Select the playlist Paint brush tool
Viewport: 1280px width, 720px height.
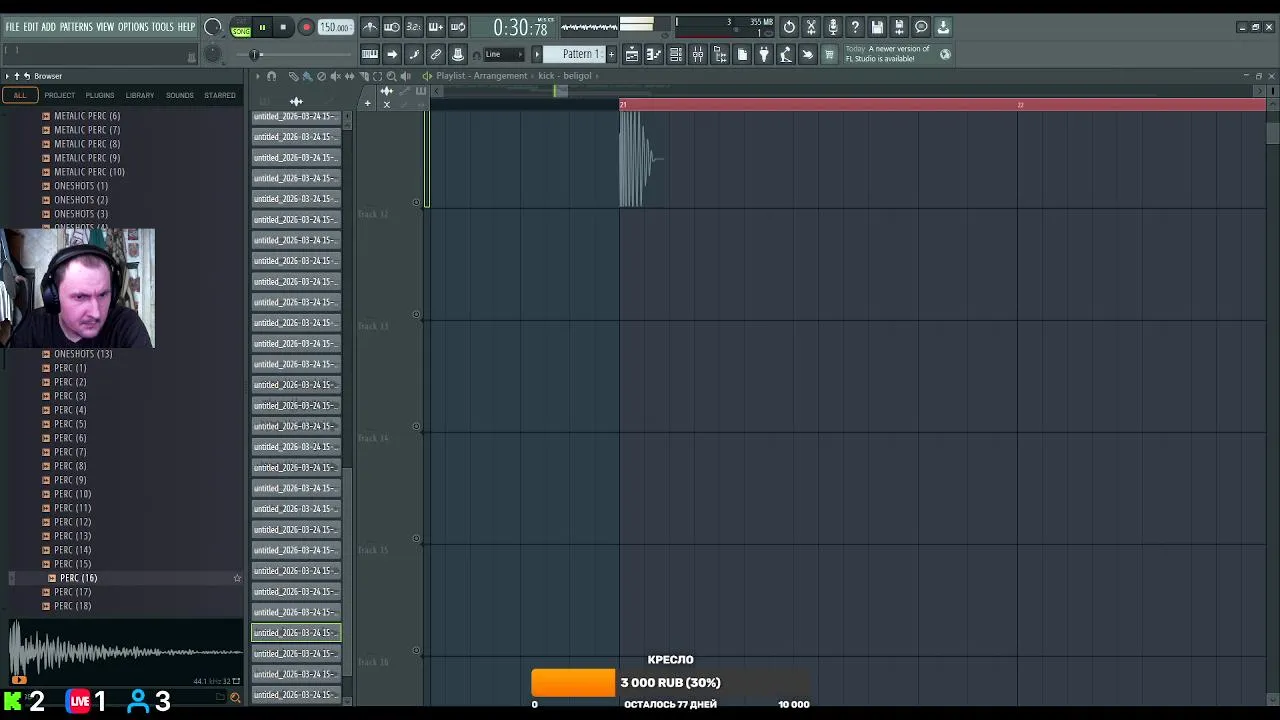click(307, 76)
